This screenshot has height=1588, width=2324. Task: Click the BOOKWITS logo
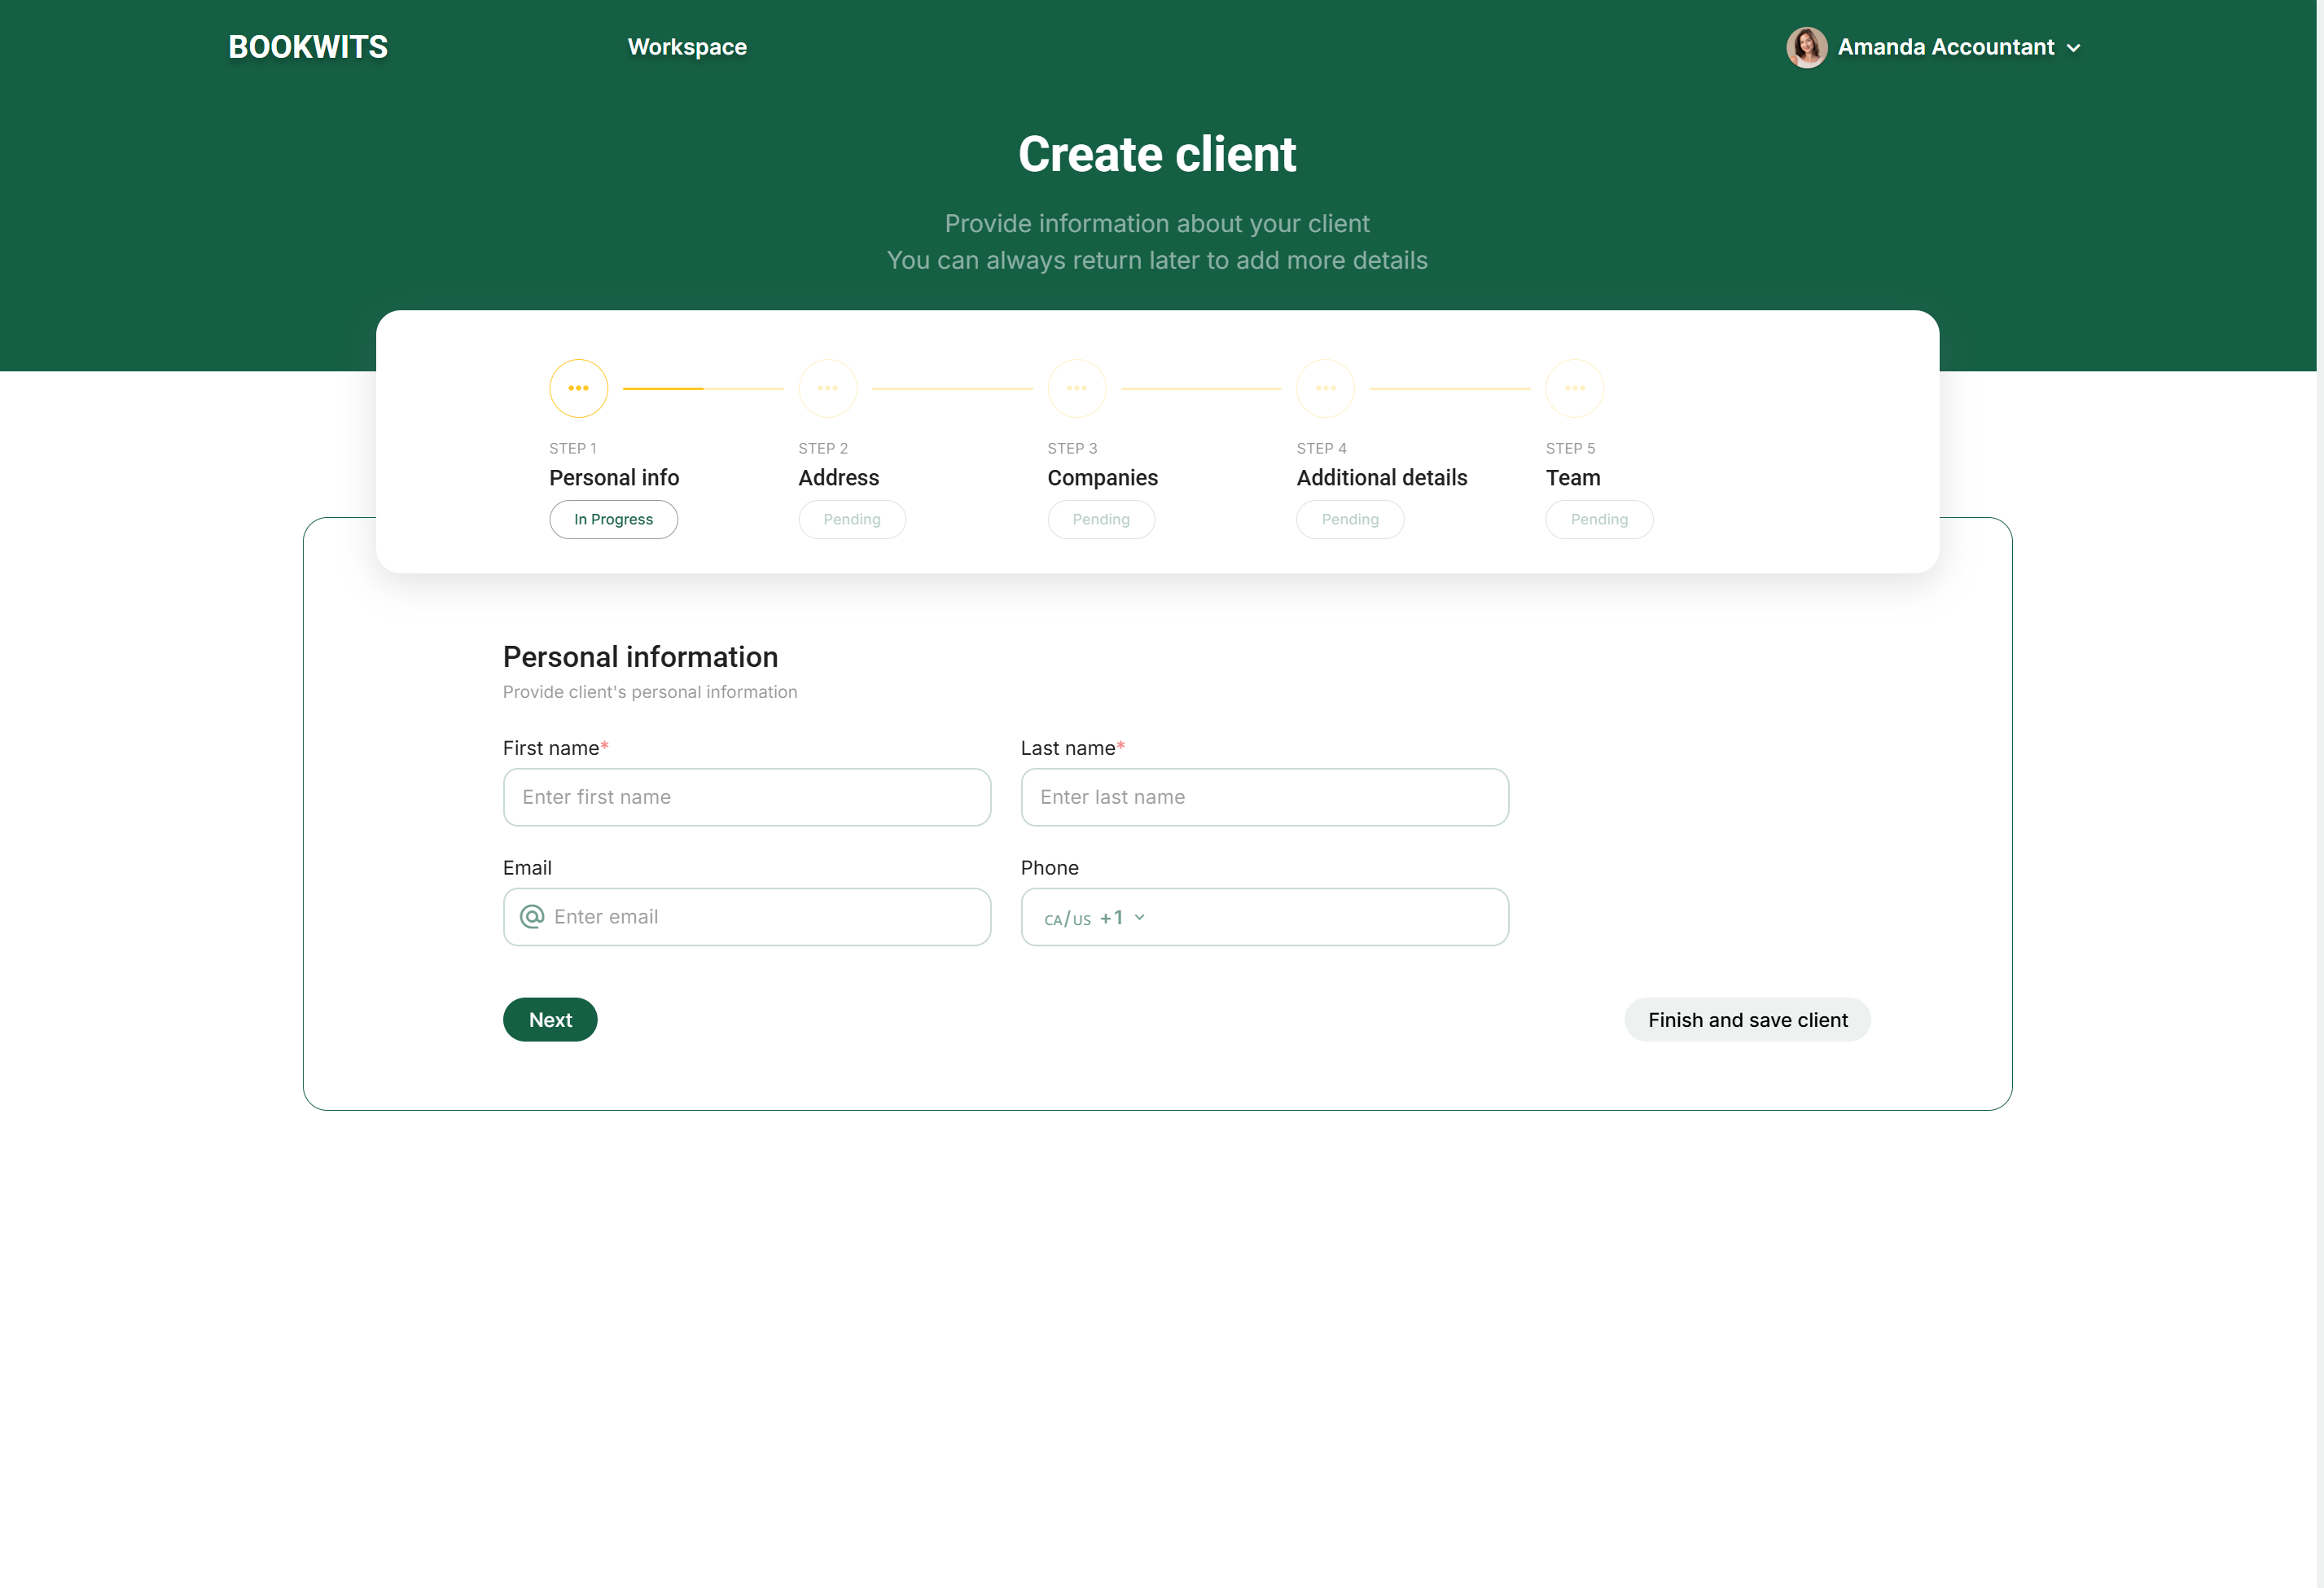308,47
